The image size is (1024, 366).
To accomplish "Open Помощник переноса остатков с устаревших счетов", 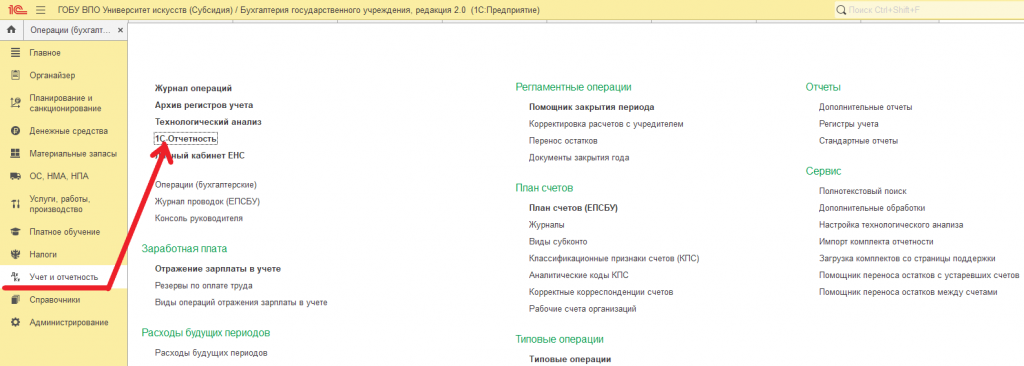I will coord(919,275).
